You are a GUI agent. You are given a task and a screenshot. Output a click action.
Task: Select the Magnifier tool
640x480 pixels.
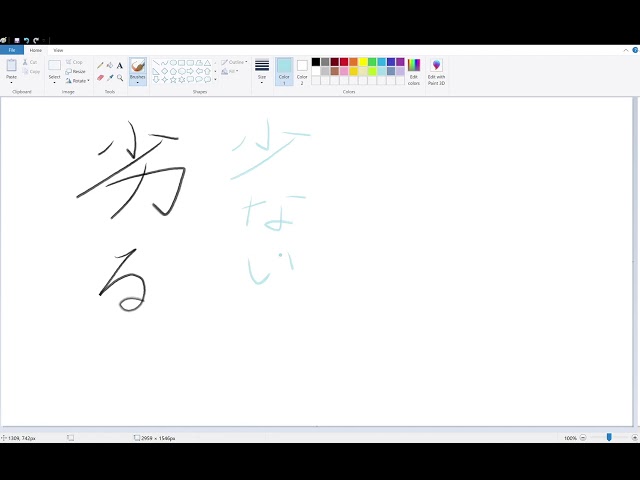120,78
